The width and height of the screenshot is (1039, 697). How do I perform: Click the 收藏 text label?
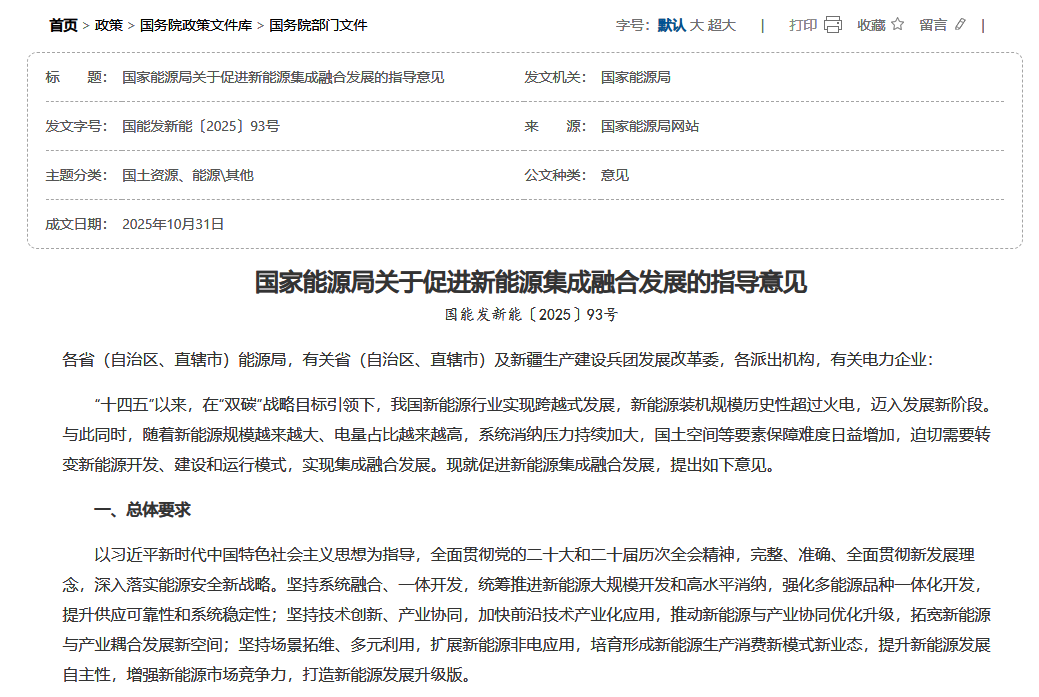point(871,25)
